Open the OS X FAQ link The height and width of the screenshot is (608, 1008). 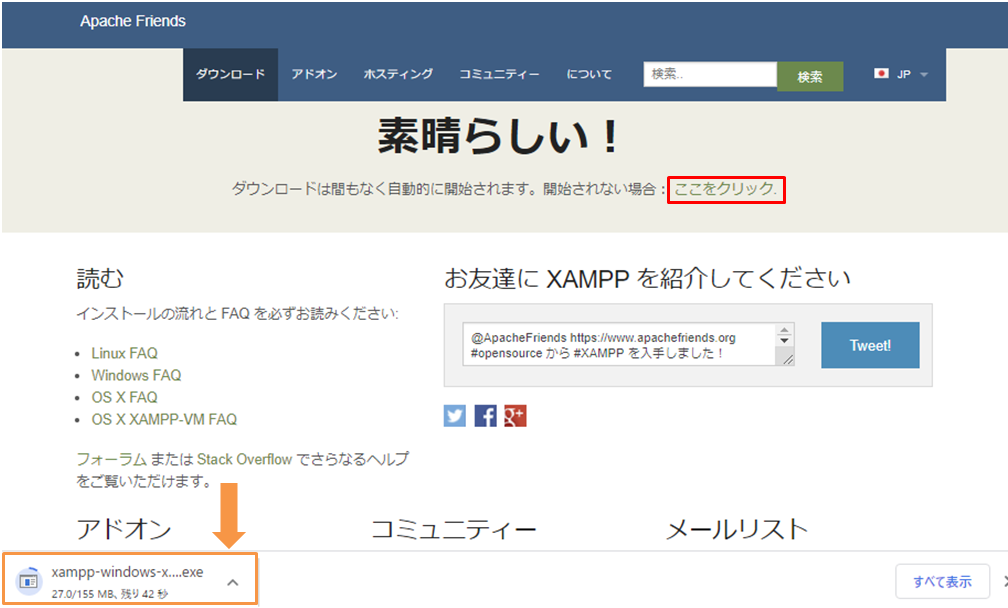pos(124,397)
